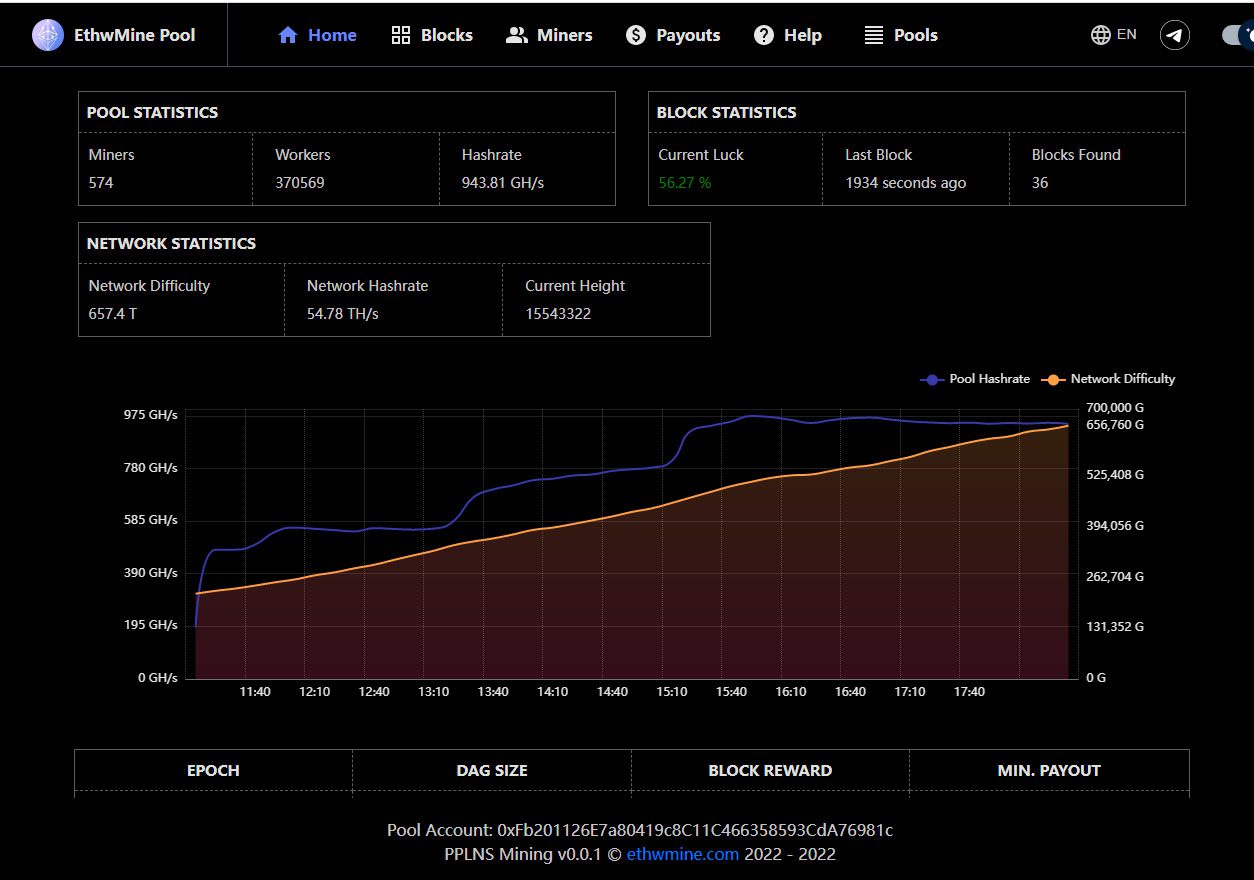This screenshot has width=1254, height=880.
Task: Select Payouts from the navigation bar
Action: (686, 34)
